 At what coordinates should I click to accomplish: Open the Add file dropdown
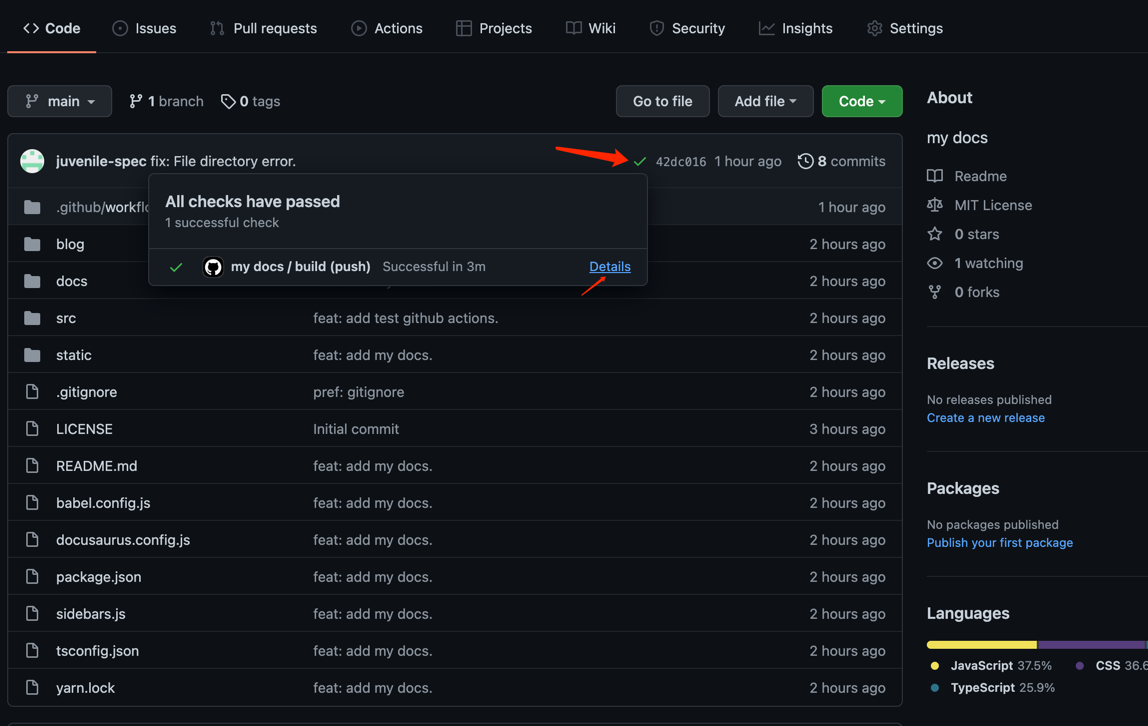tap(765, 101)
